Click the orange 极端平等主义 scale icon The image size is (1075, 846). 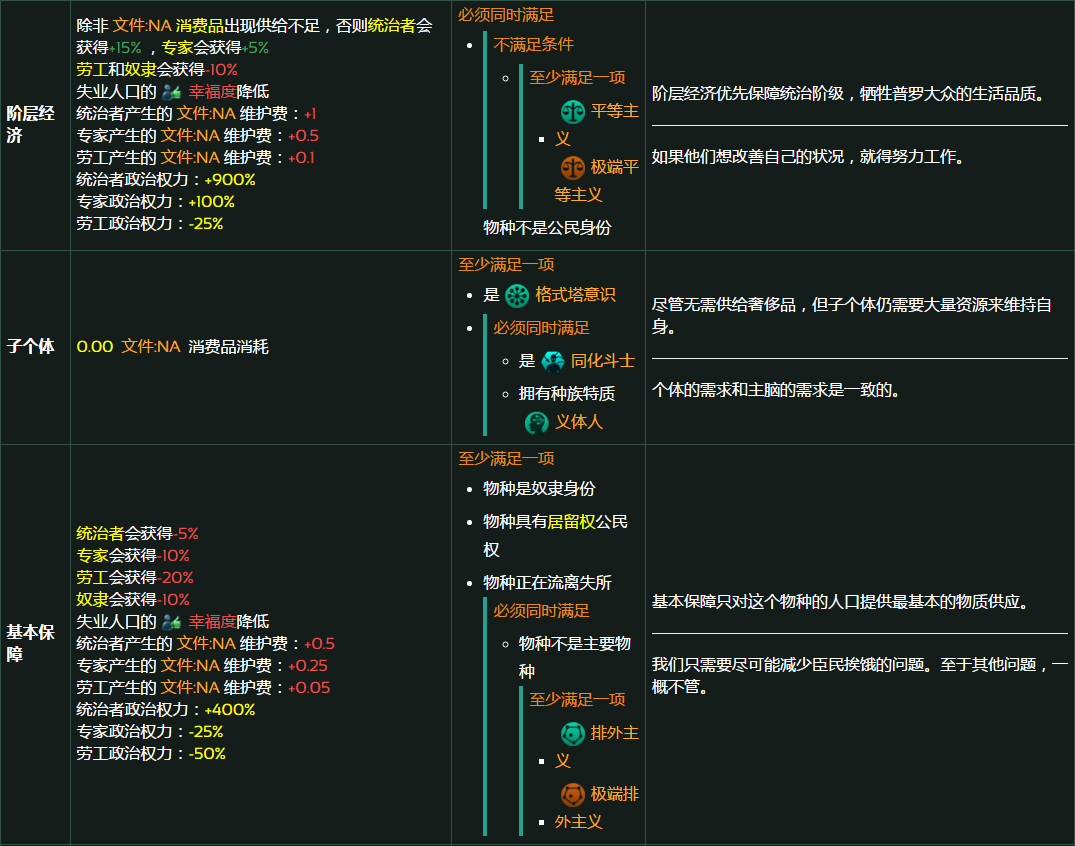(x=573, y=167)
